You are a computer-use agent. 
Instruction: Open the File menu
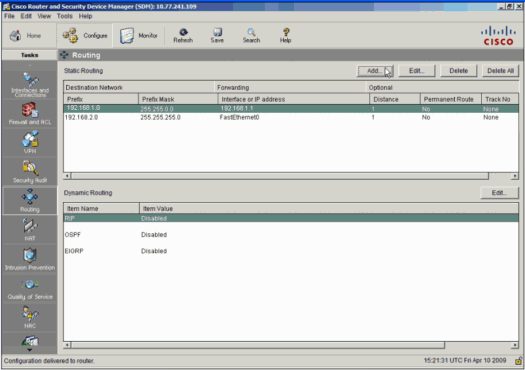coord(9,16)
